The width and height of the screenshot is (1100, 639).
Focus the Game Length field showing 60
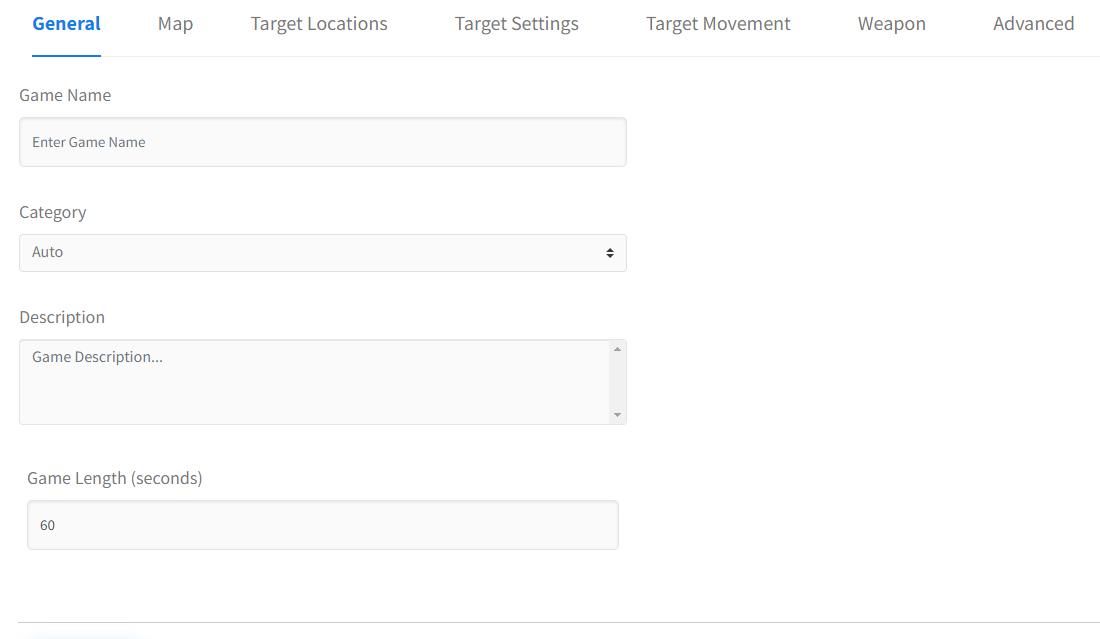(322, 525)
